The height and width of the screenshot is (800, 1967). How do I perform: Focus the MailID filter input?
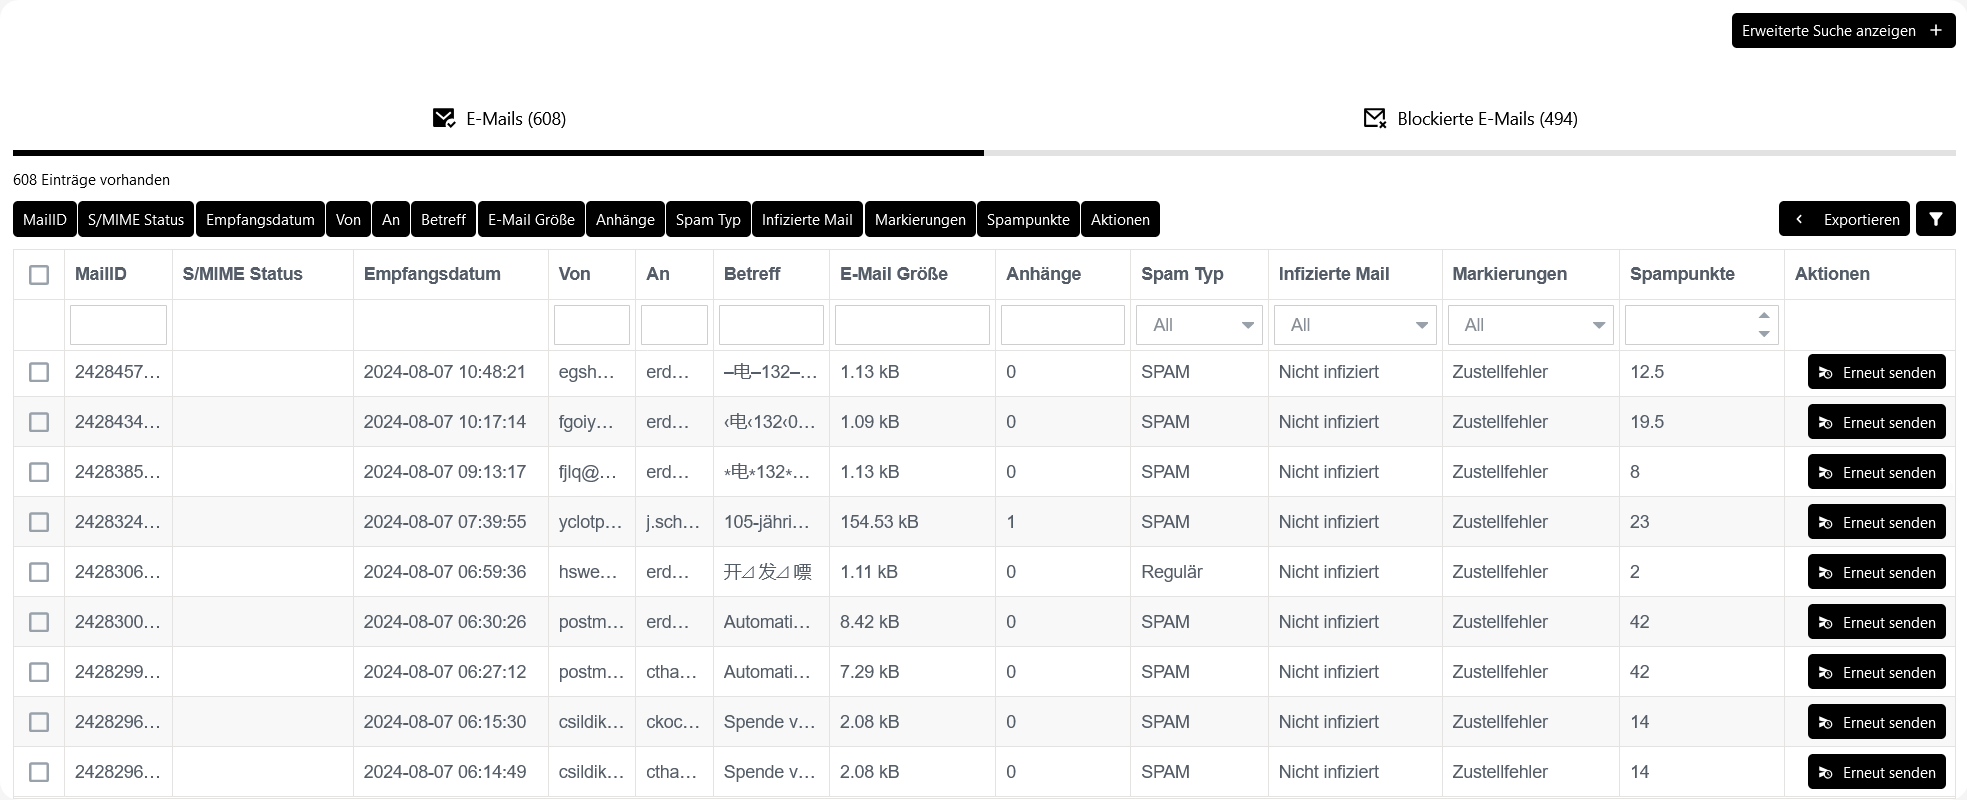coord(118,325)
